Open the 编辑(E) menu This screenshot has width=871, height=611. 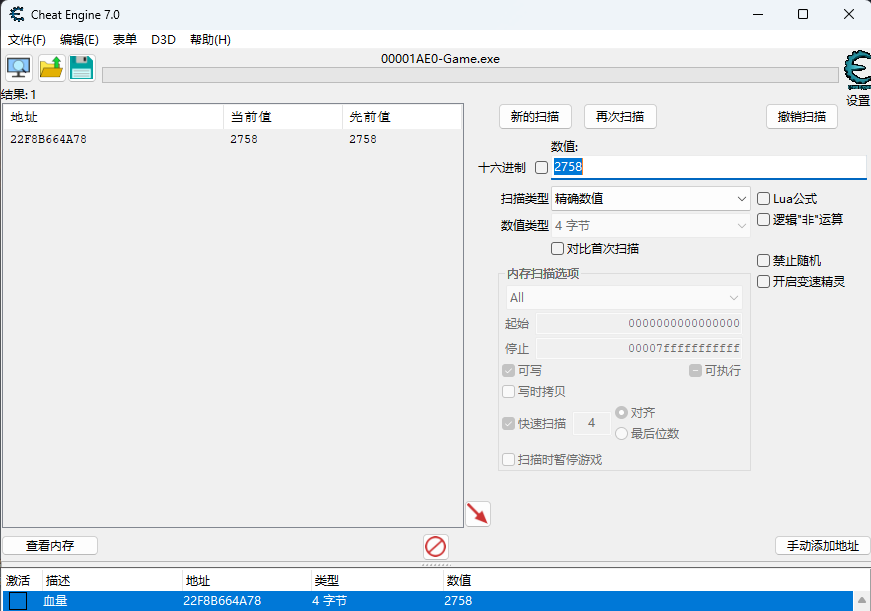coord(79,39)
